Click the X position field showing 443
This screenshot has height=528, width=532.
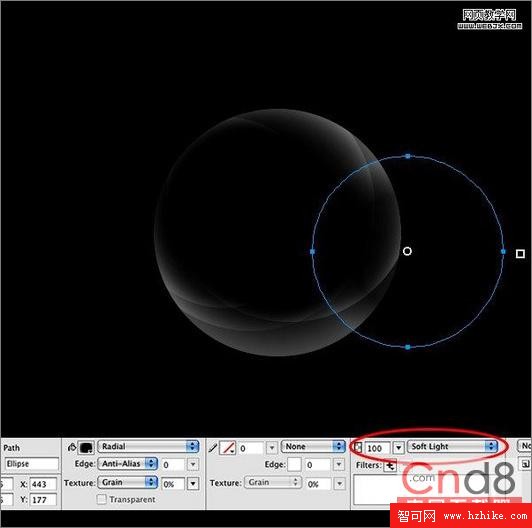coord(43,484)
